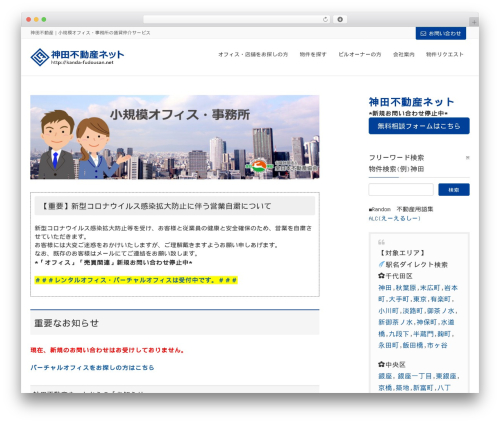Click the 不動産用語集 label
This screenshot has width=500, height=423.
[415, 209]
